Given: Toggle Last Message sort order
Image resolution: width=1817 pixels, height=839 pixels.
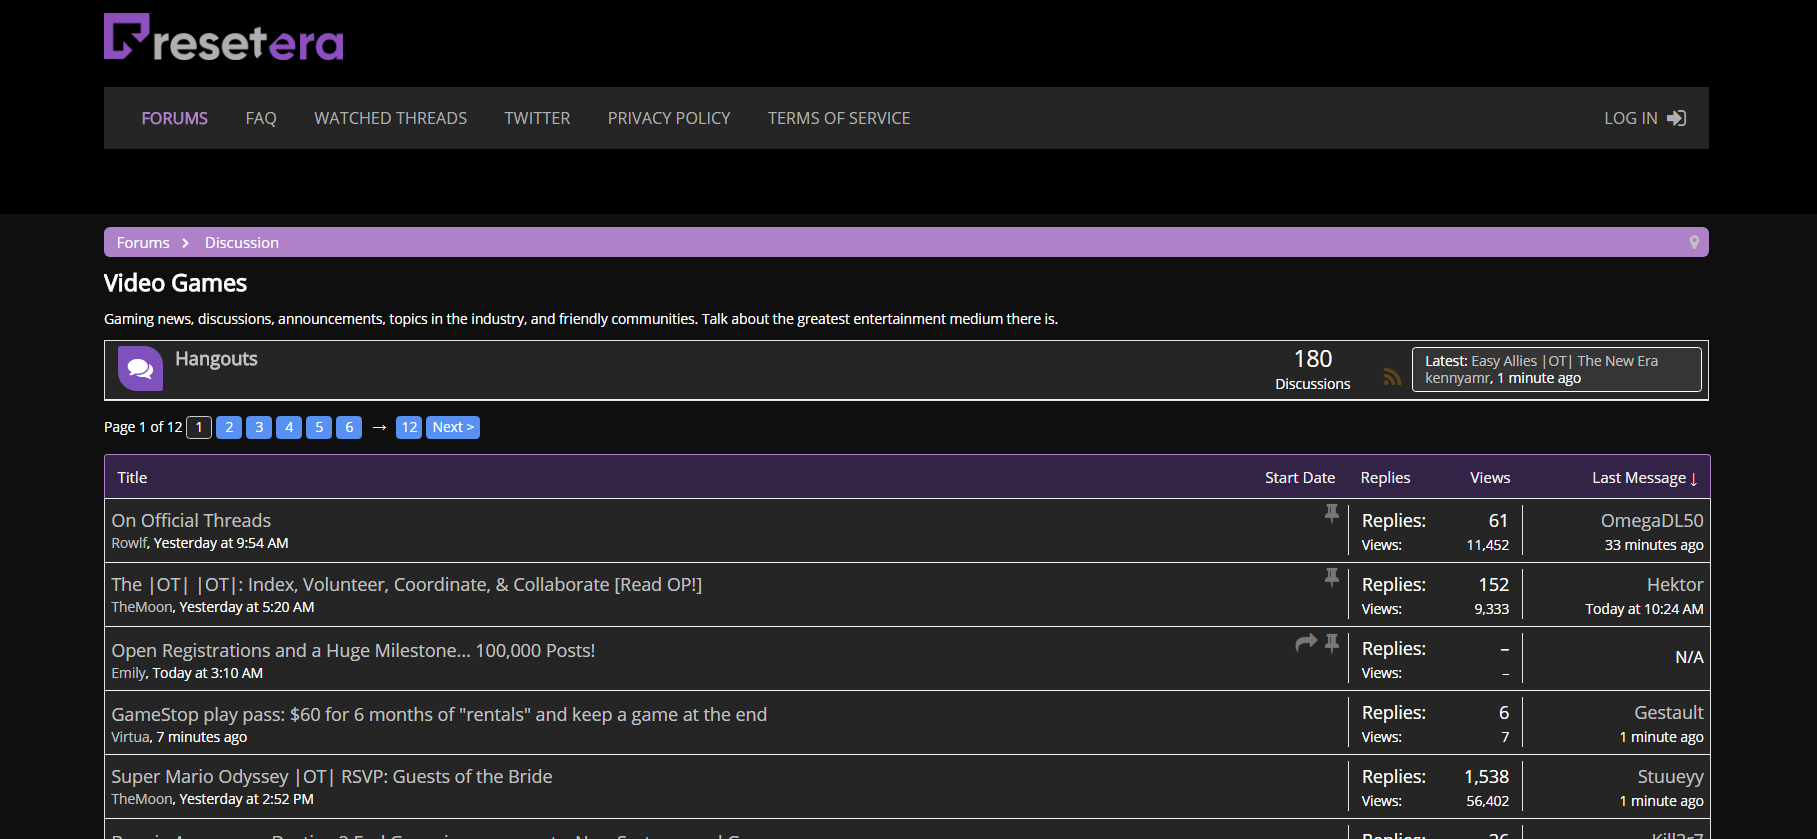Looking at the screenshot, I should tap(1645, 478).
